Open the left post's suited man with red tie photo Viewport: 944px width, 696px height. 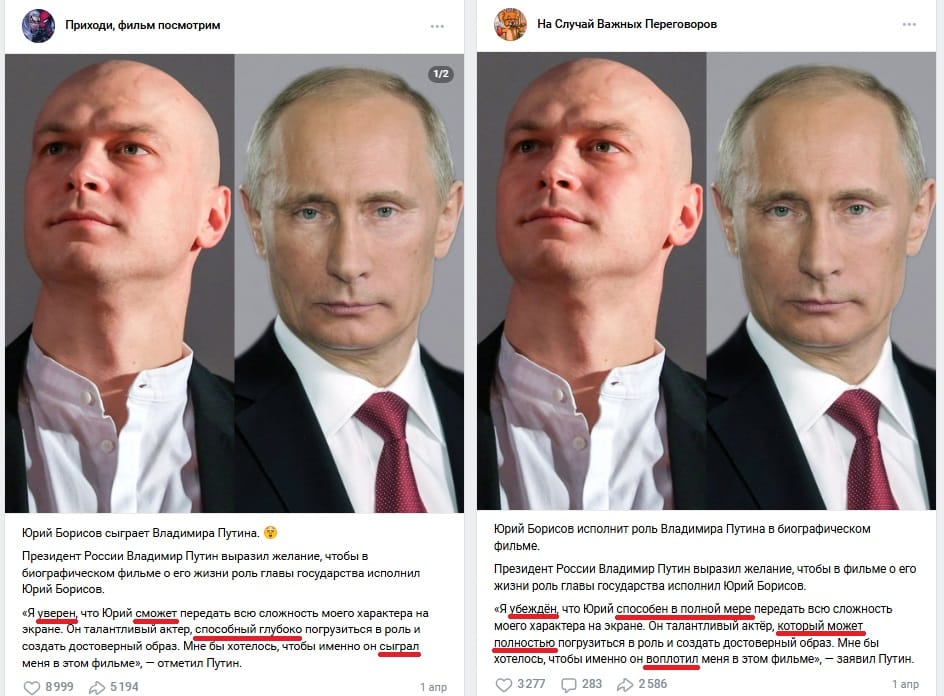click(349, 283)
